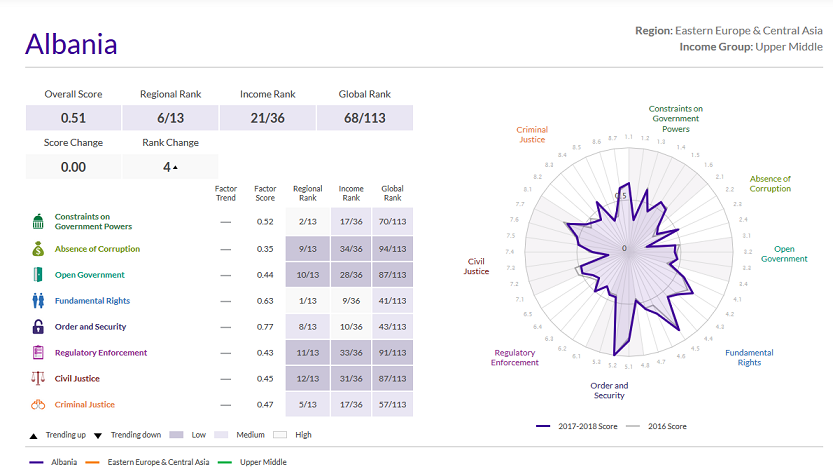Click the Global Rank 68/113 value box
Screen dimensions: 833x474
(x=364, y=118)
